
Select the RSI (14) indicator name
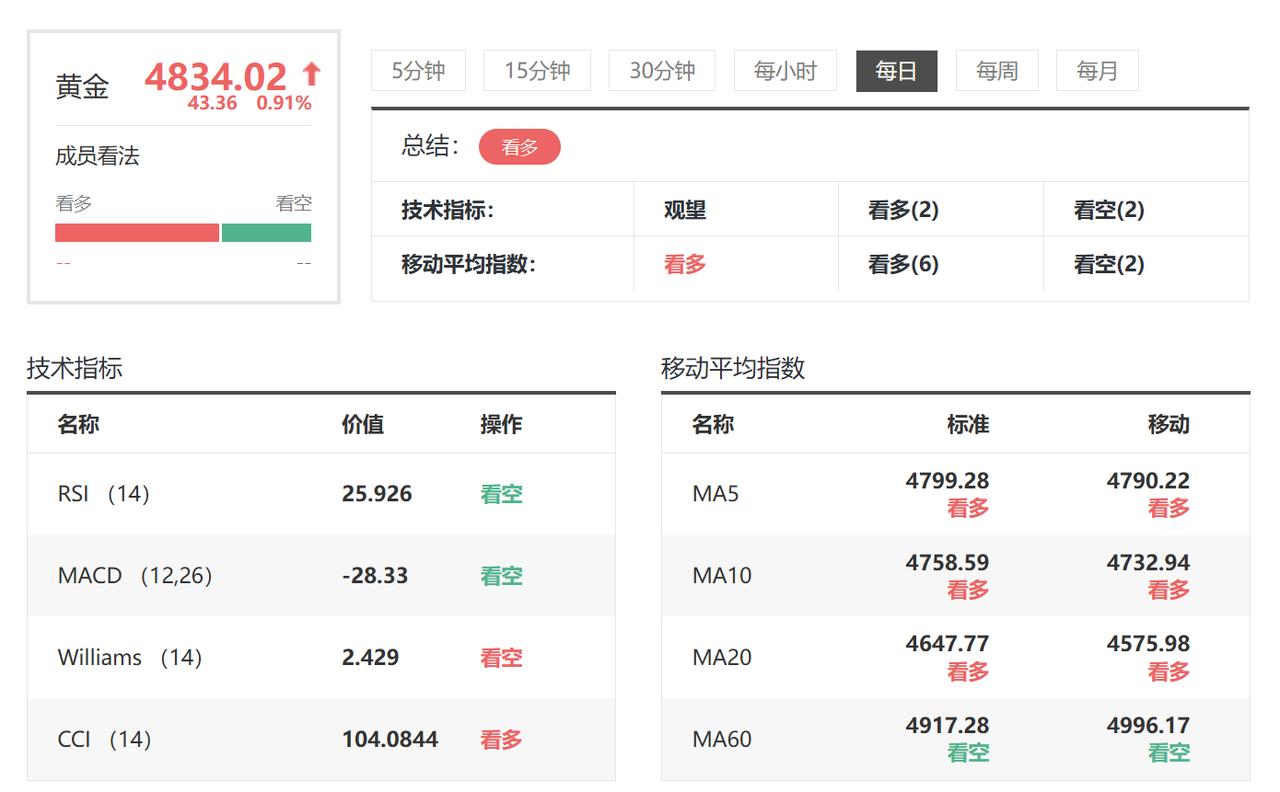tap(106, 493)
